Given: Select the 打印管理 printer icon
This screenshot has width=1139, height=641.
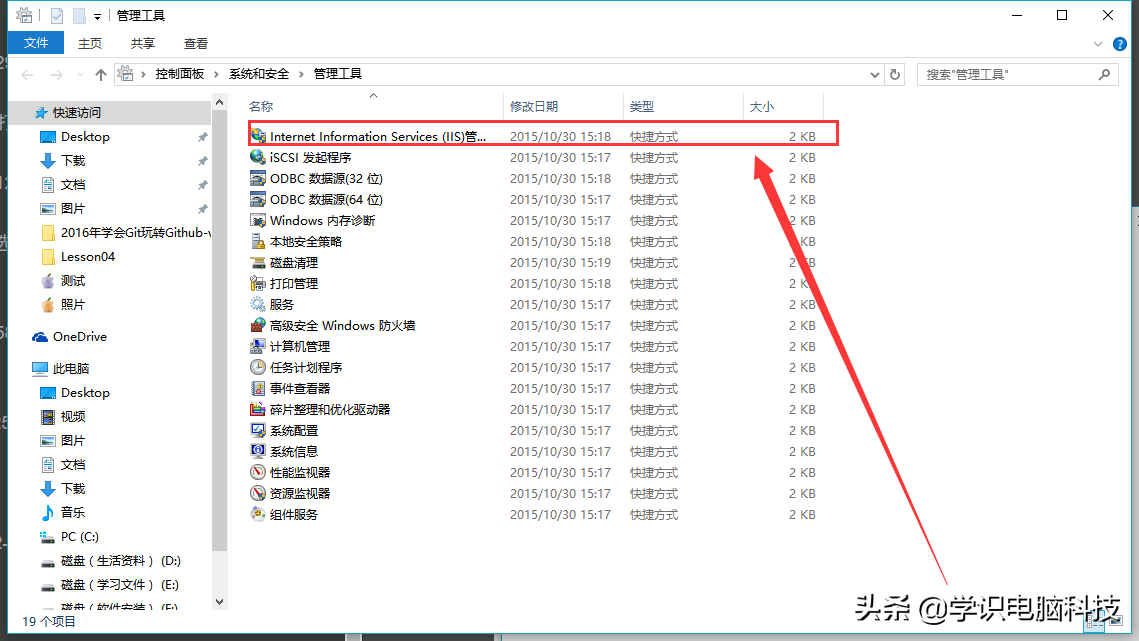Looking at the screenshot, I should click(x=258, y=283).
